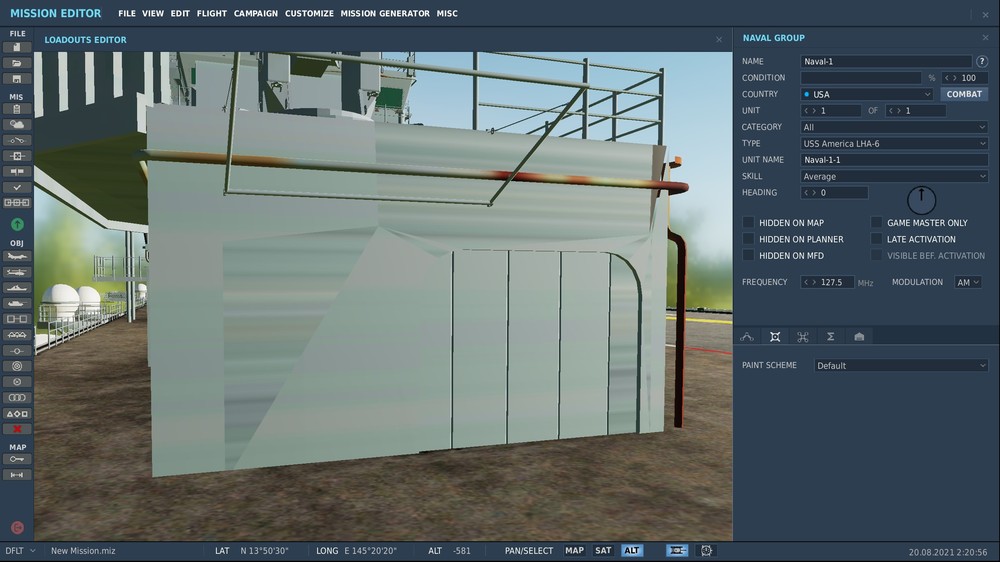This screenshot has height=562, width=1000.
Task: Click the green fly mission arrow
Action: pyautogui.click(x=17, y=224)
